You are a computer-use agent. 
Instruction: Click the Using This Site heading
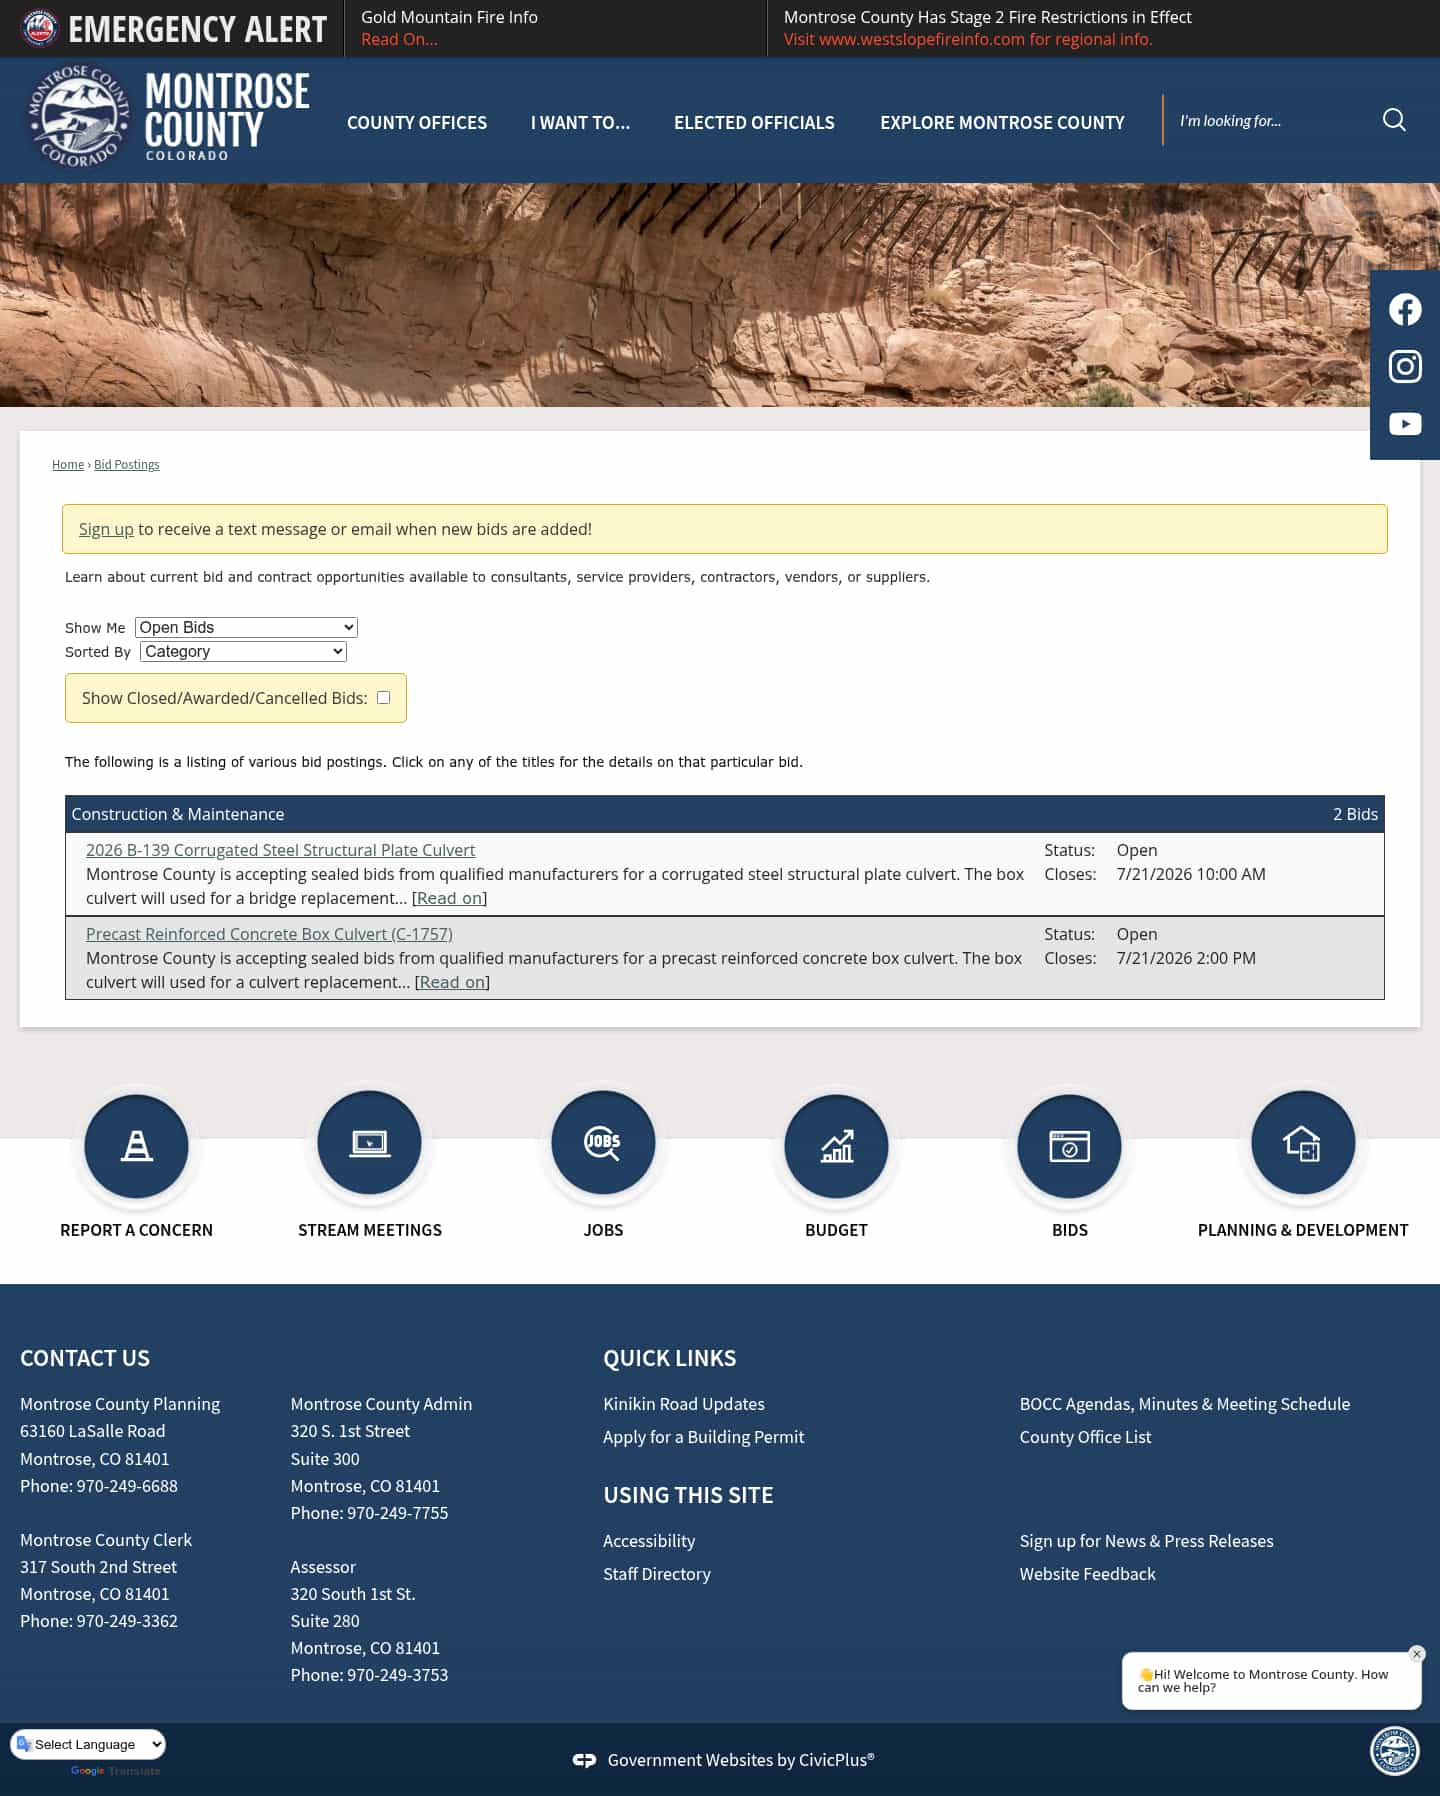(x=688, y=1495)
